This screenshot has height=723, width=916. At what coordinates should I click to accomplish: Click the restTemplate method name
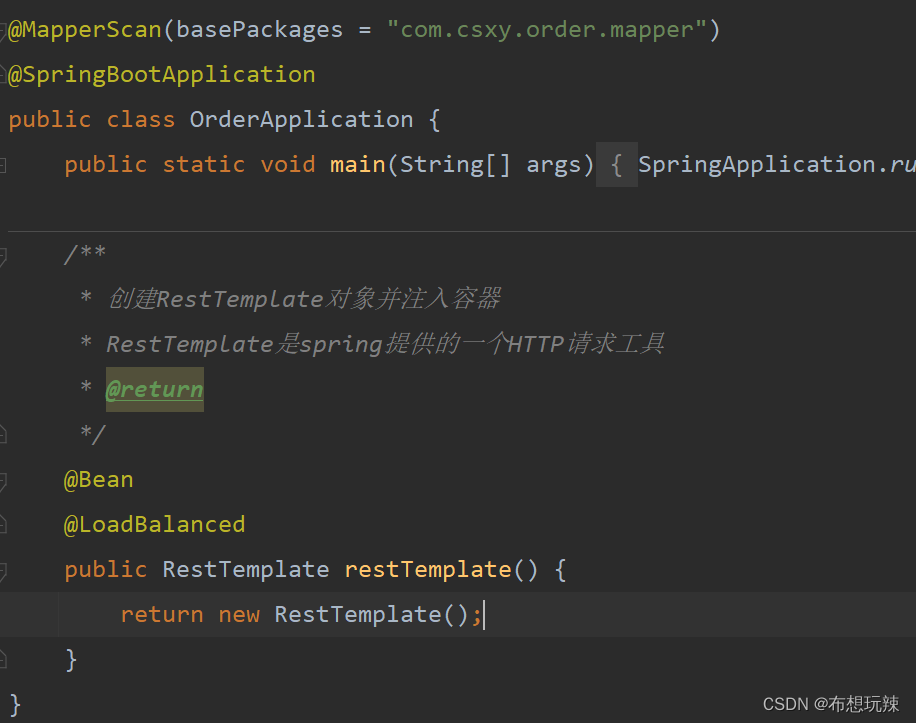point(428,570)
